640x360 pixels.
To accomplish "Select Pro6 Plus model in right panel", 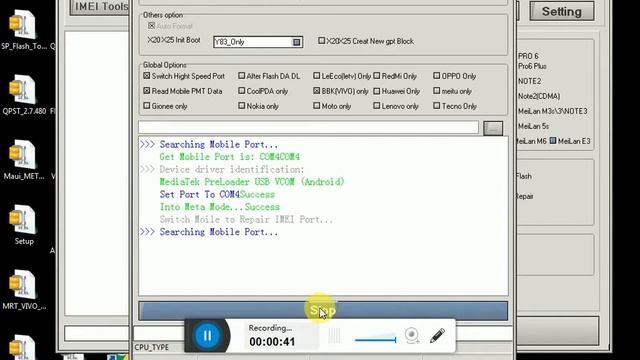I will 532,66.
